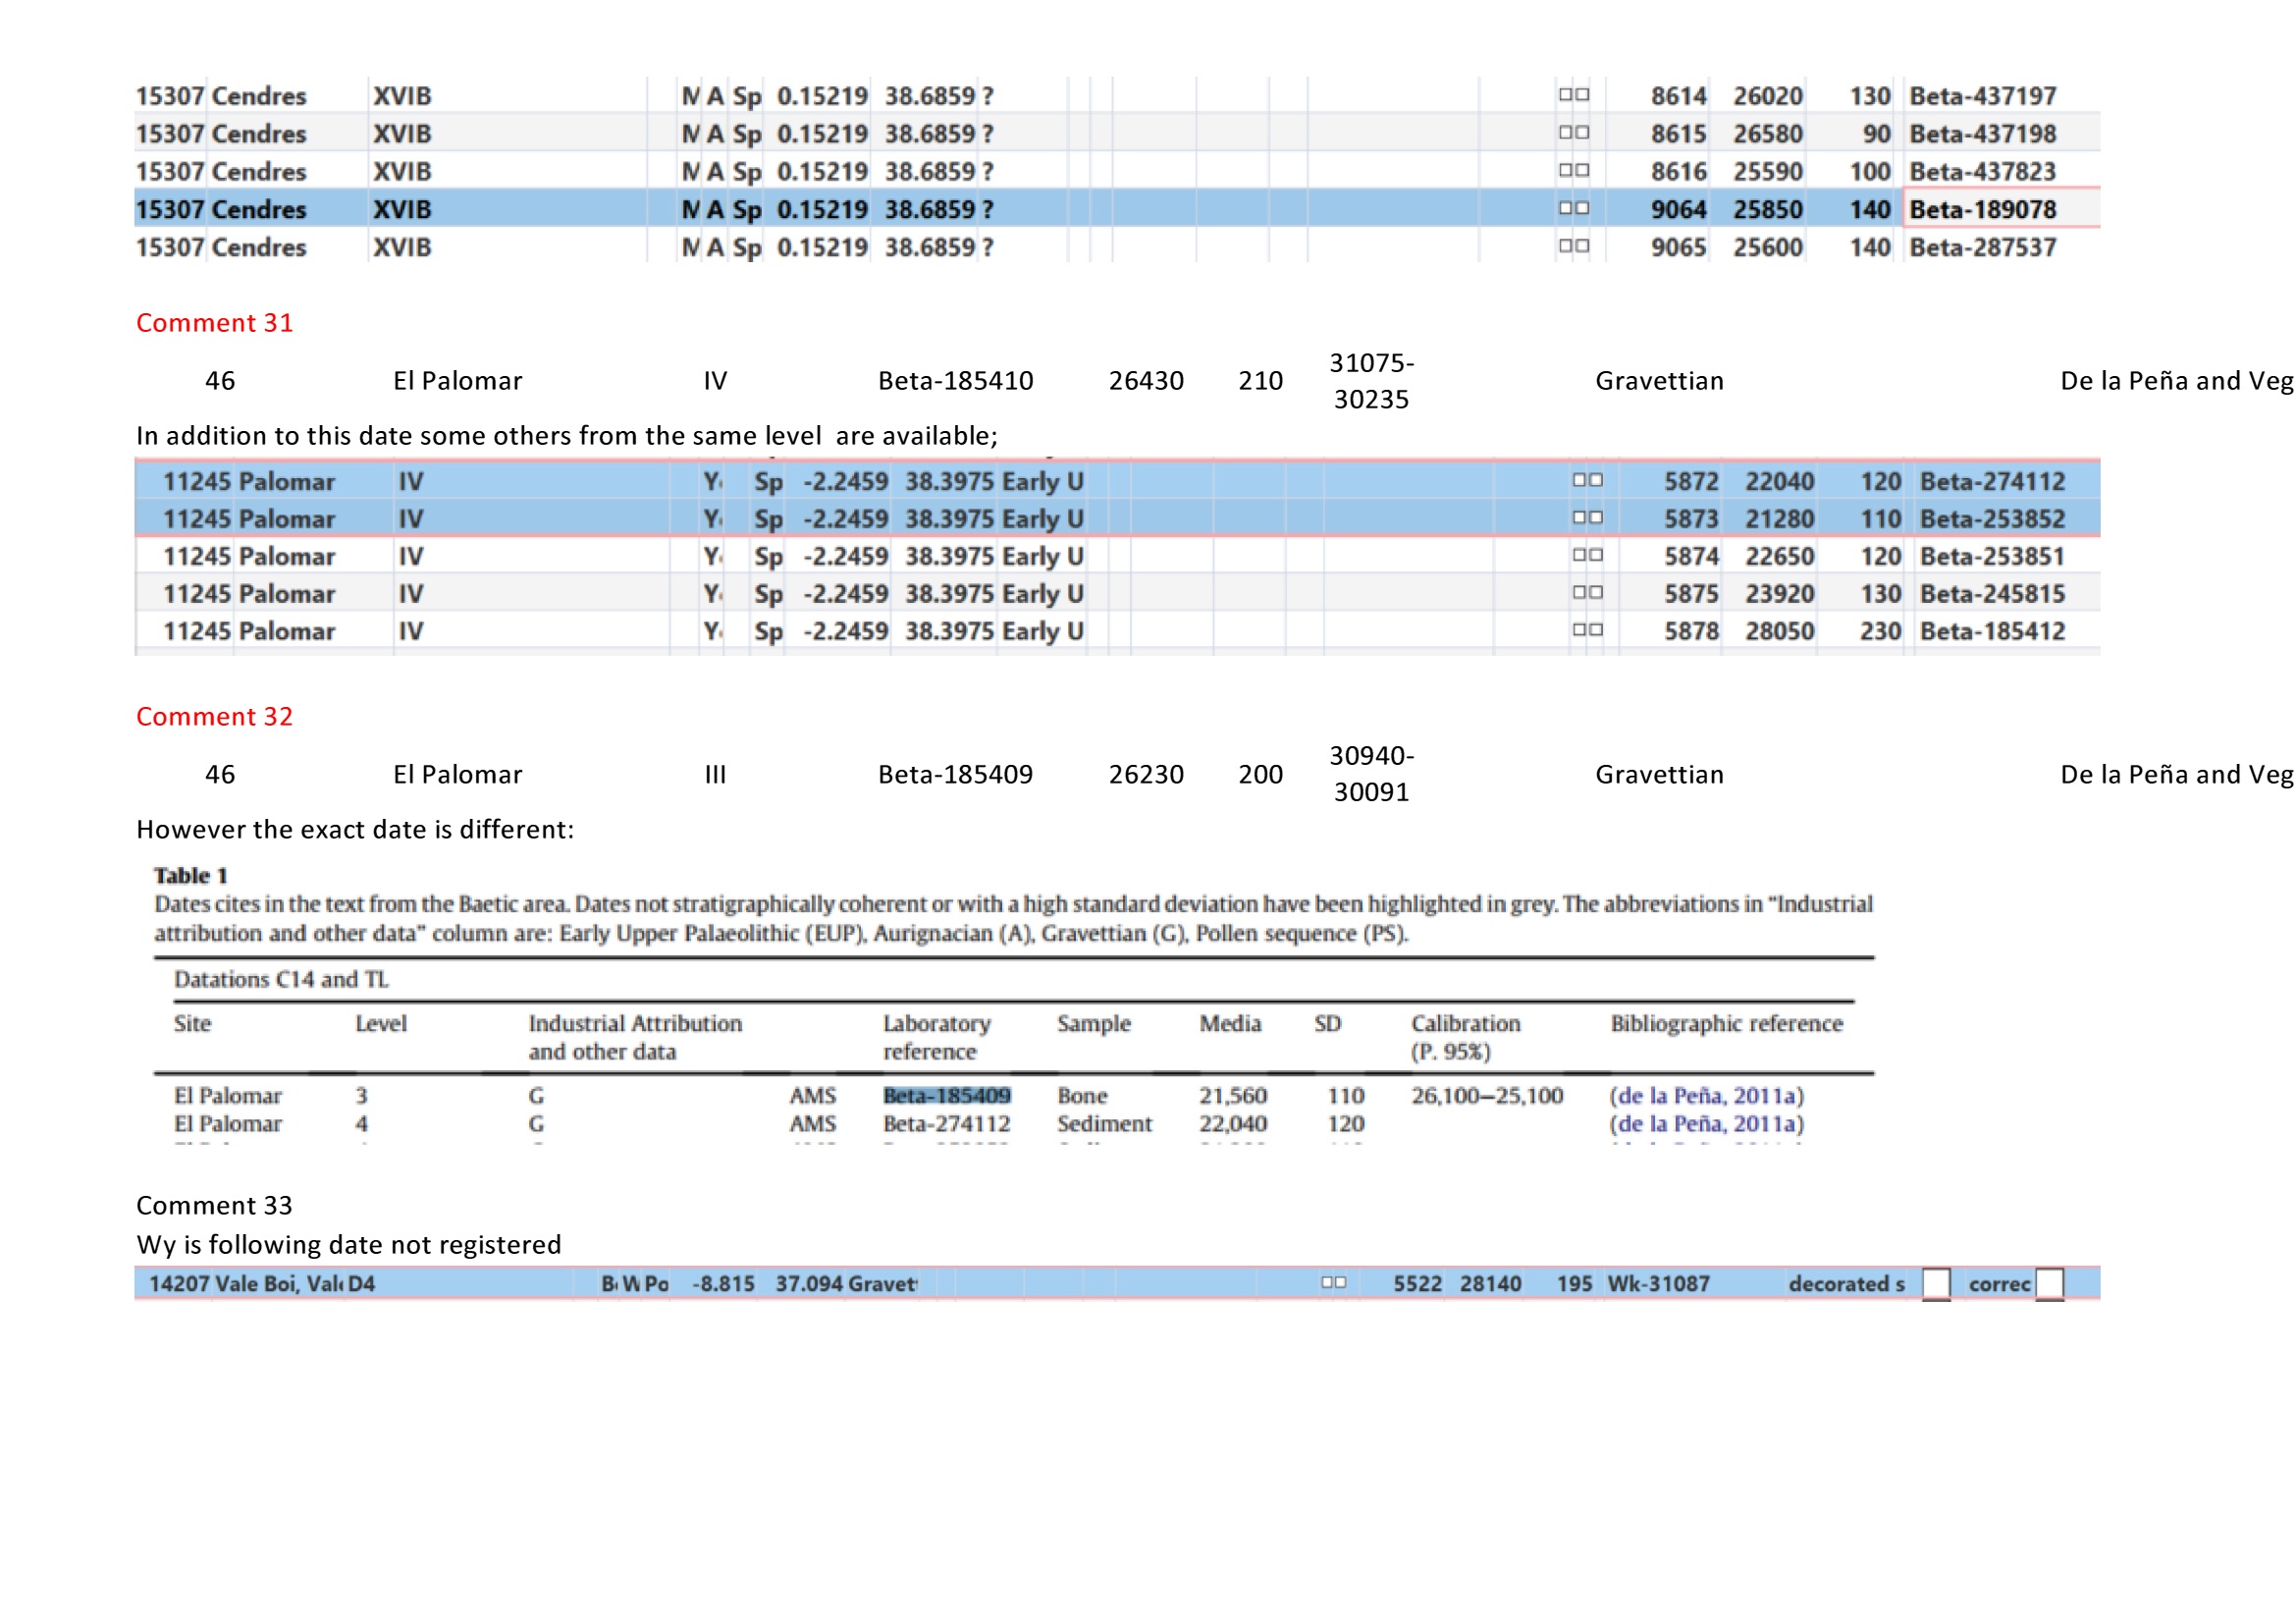Click the small squares in Beta-253851 row
Image resolution: width=2296 pixels, height=1624 pixels.
click(x=1587, y=555)
